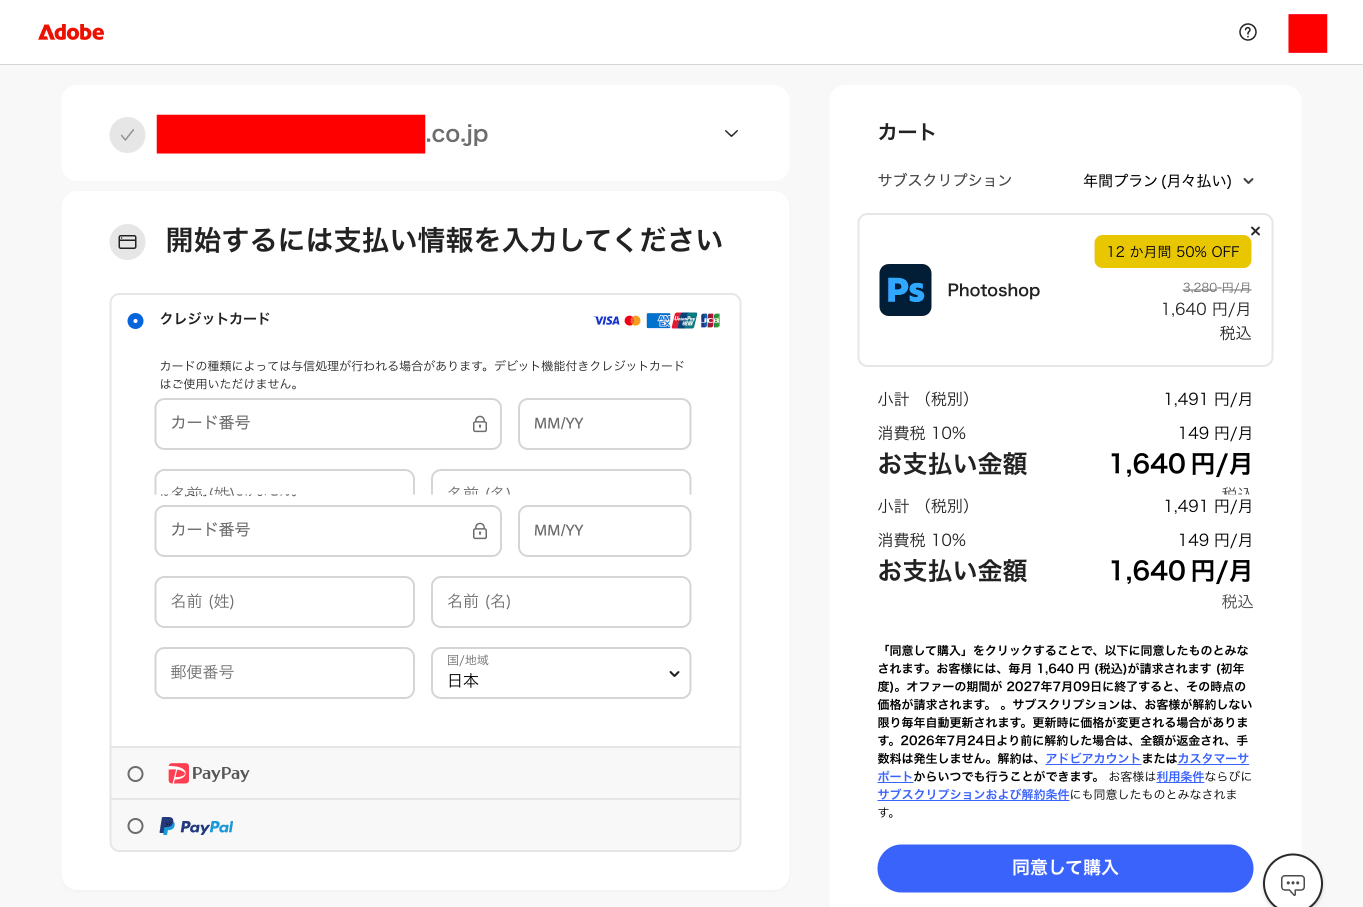1363x907 pixels.
Task: Click the user profile avatar in header
Action: 1307,33
